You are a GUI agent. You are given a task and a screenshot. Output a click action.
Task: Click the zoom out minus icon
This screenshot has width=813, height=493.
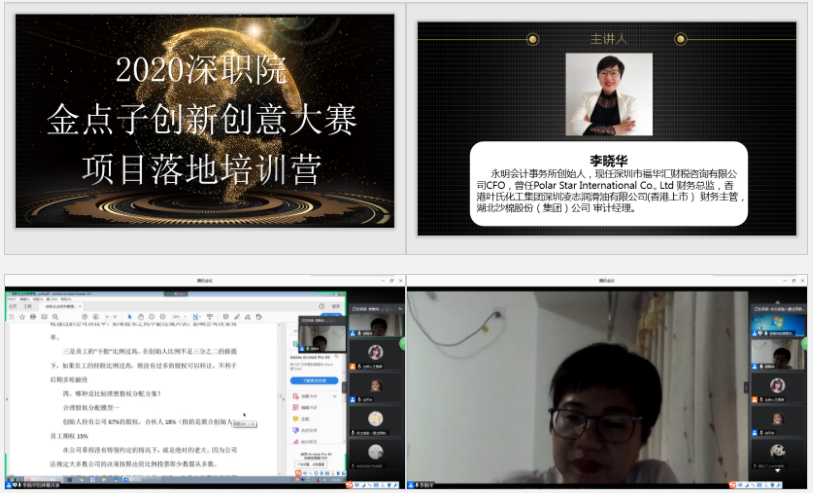151,317
